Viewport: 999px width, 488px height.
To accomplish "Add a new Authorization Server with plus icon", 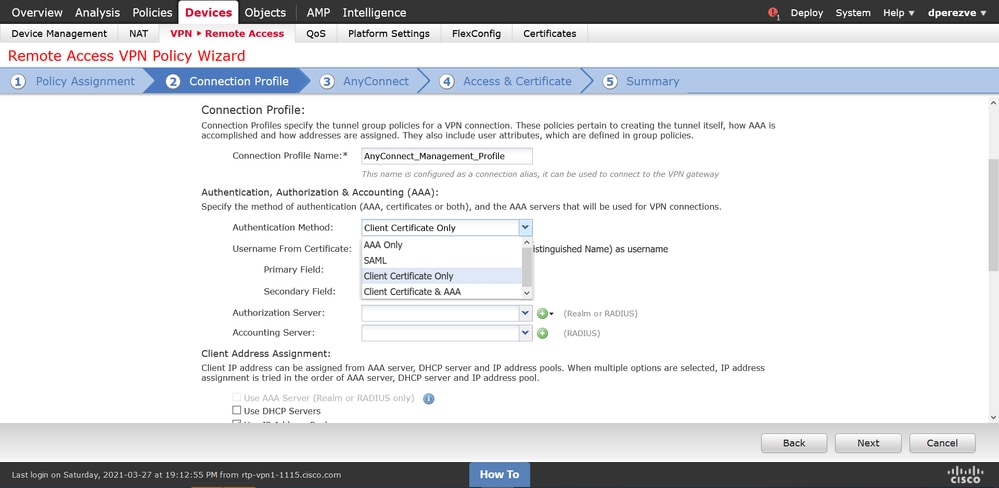I will tap(542, 313).
